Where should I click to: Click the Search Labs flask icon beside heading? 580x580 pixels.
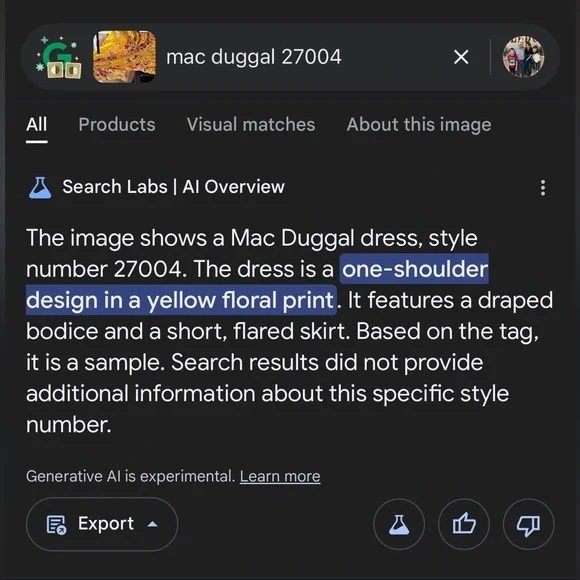point(40,188)
